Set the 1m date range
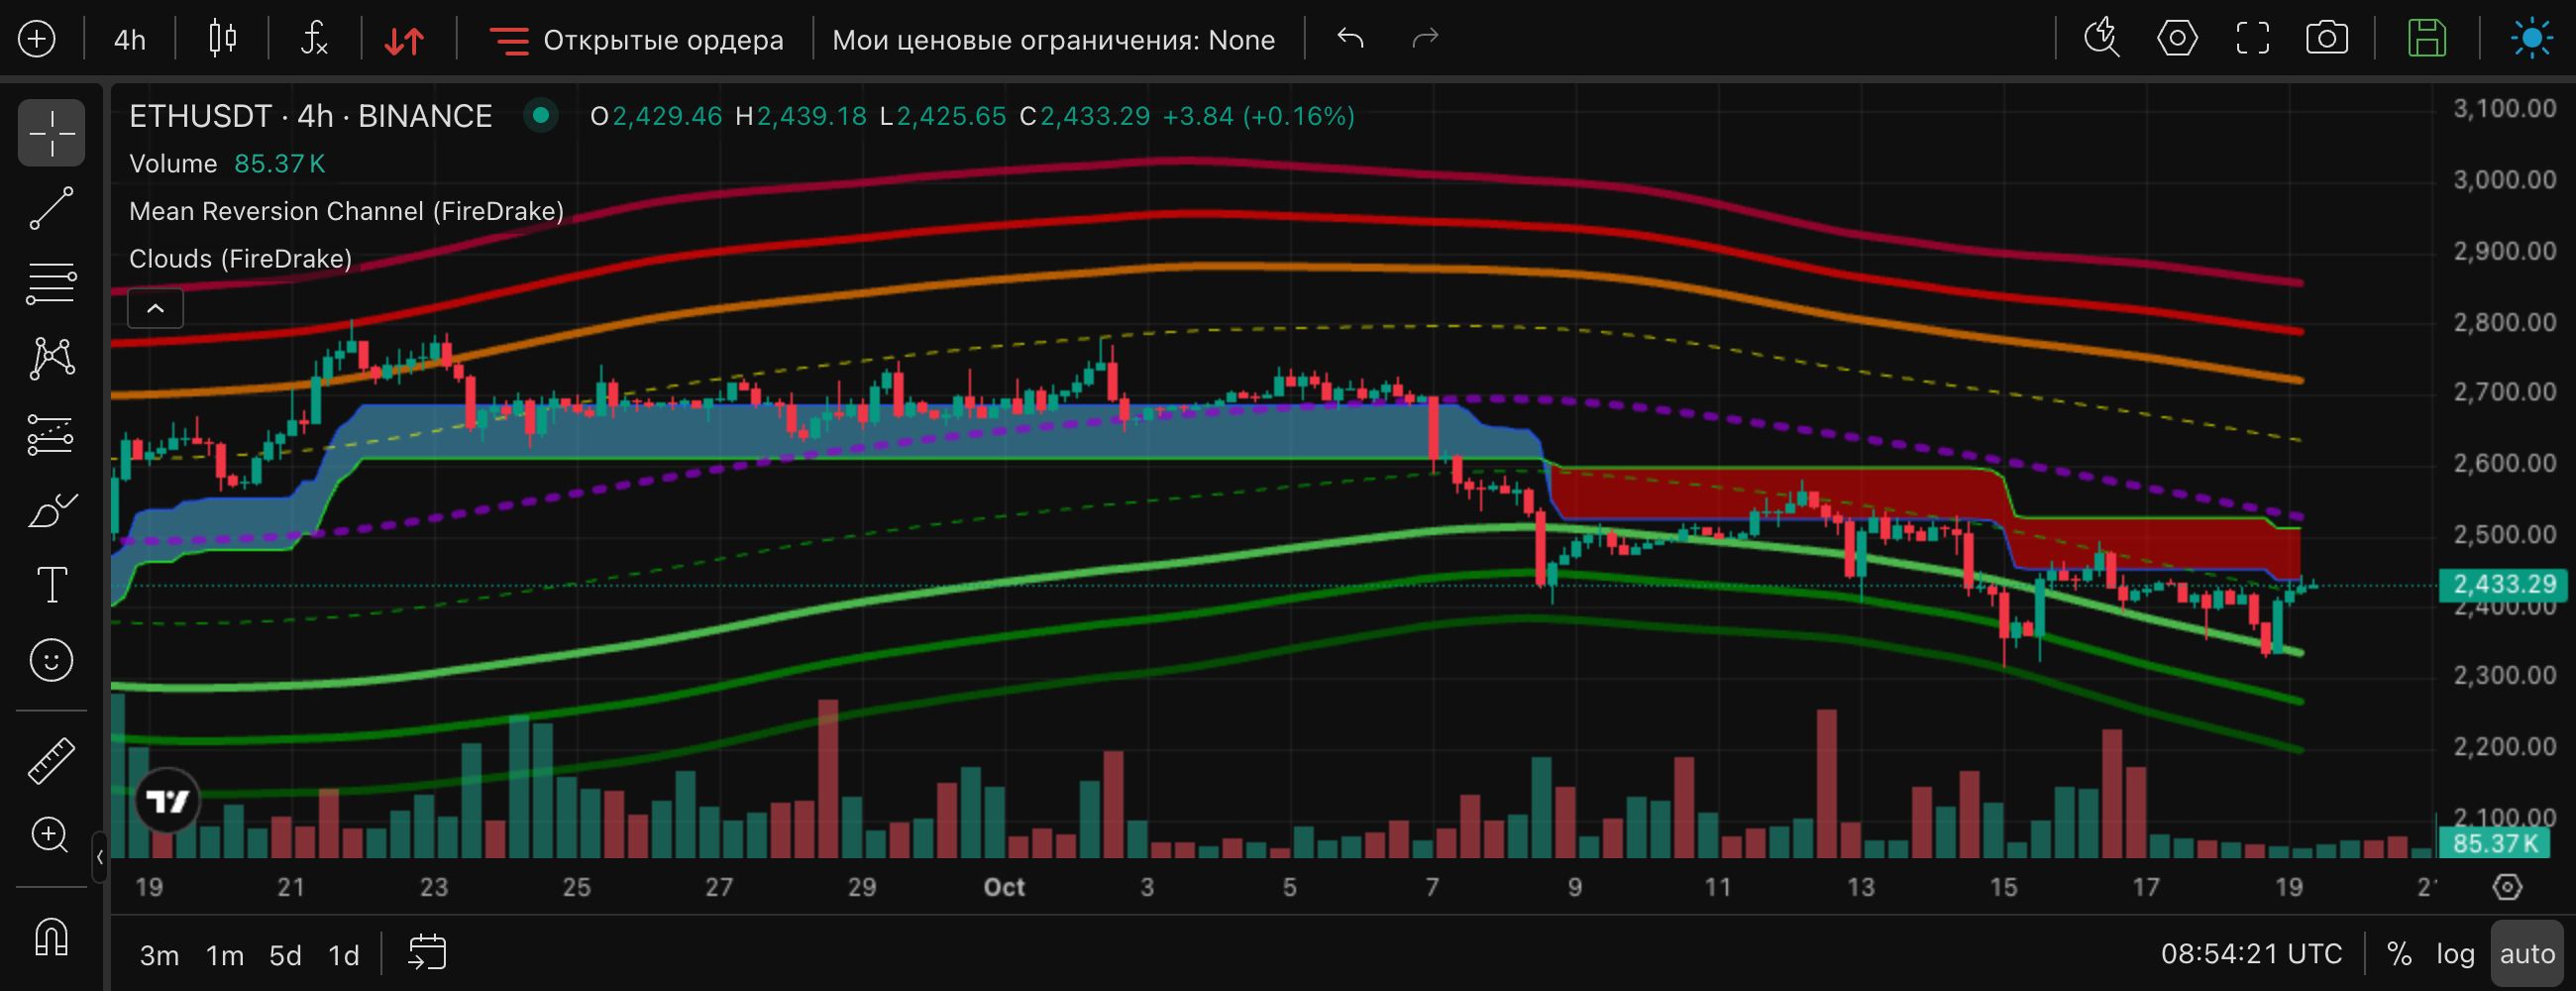 pos(225,956)
